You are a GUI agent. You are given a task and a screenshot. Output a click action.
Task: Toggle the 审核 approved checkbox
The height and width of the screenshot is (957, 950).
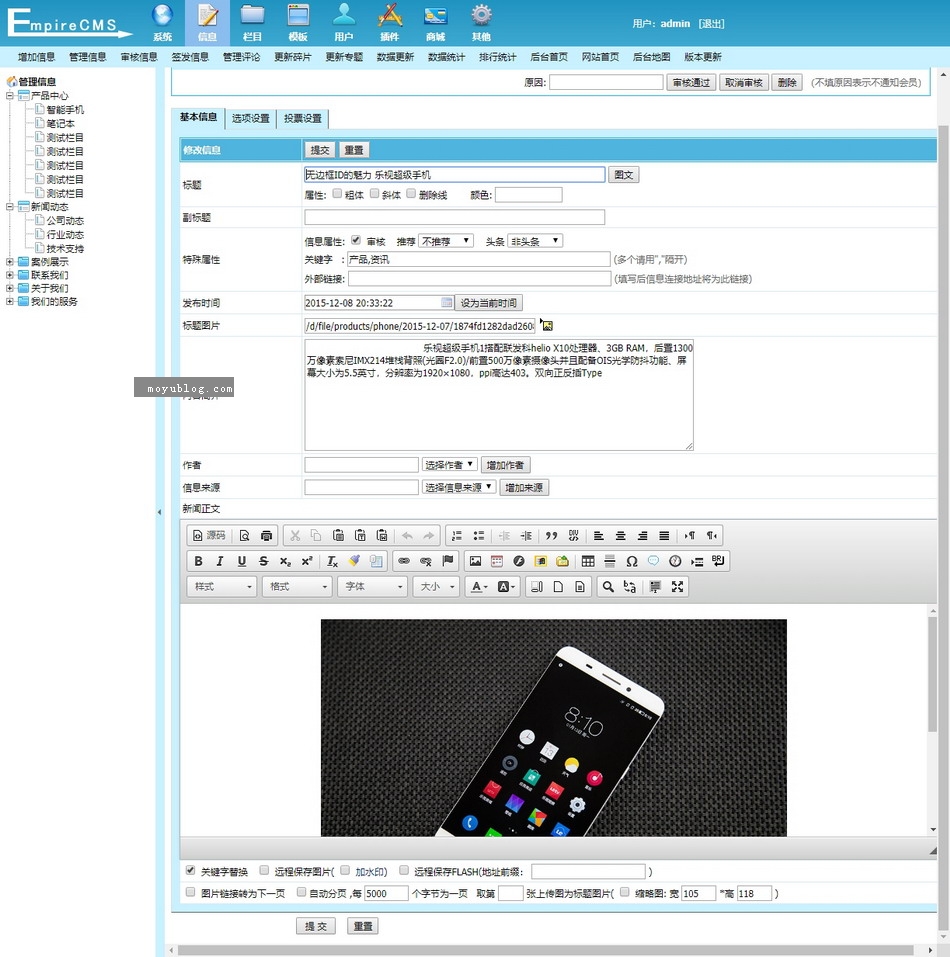point(356,240)
